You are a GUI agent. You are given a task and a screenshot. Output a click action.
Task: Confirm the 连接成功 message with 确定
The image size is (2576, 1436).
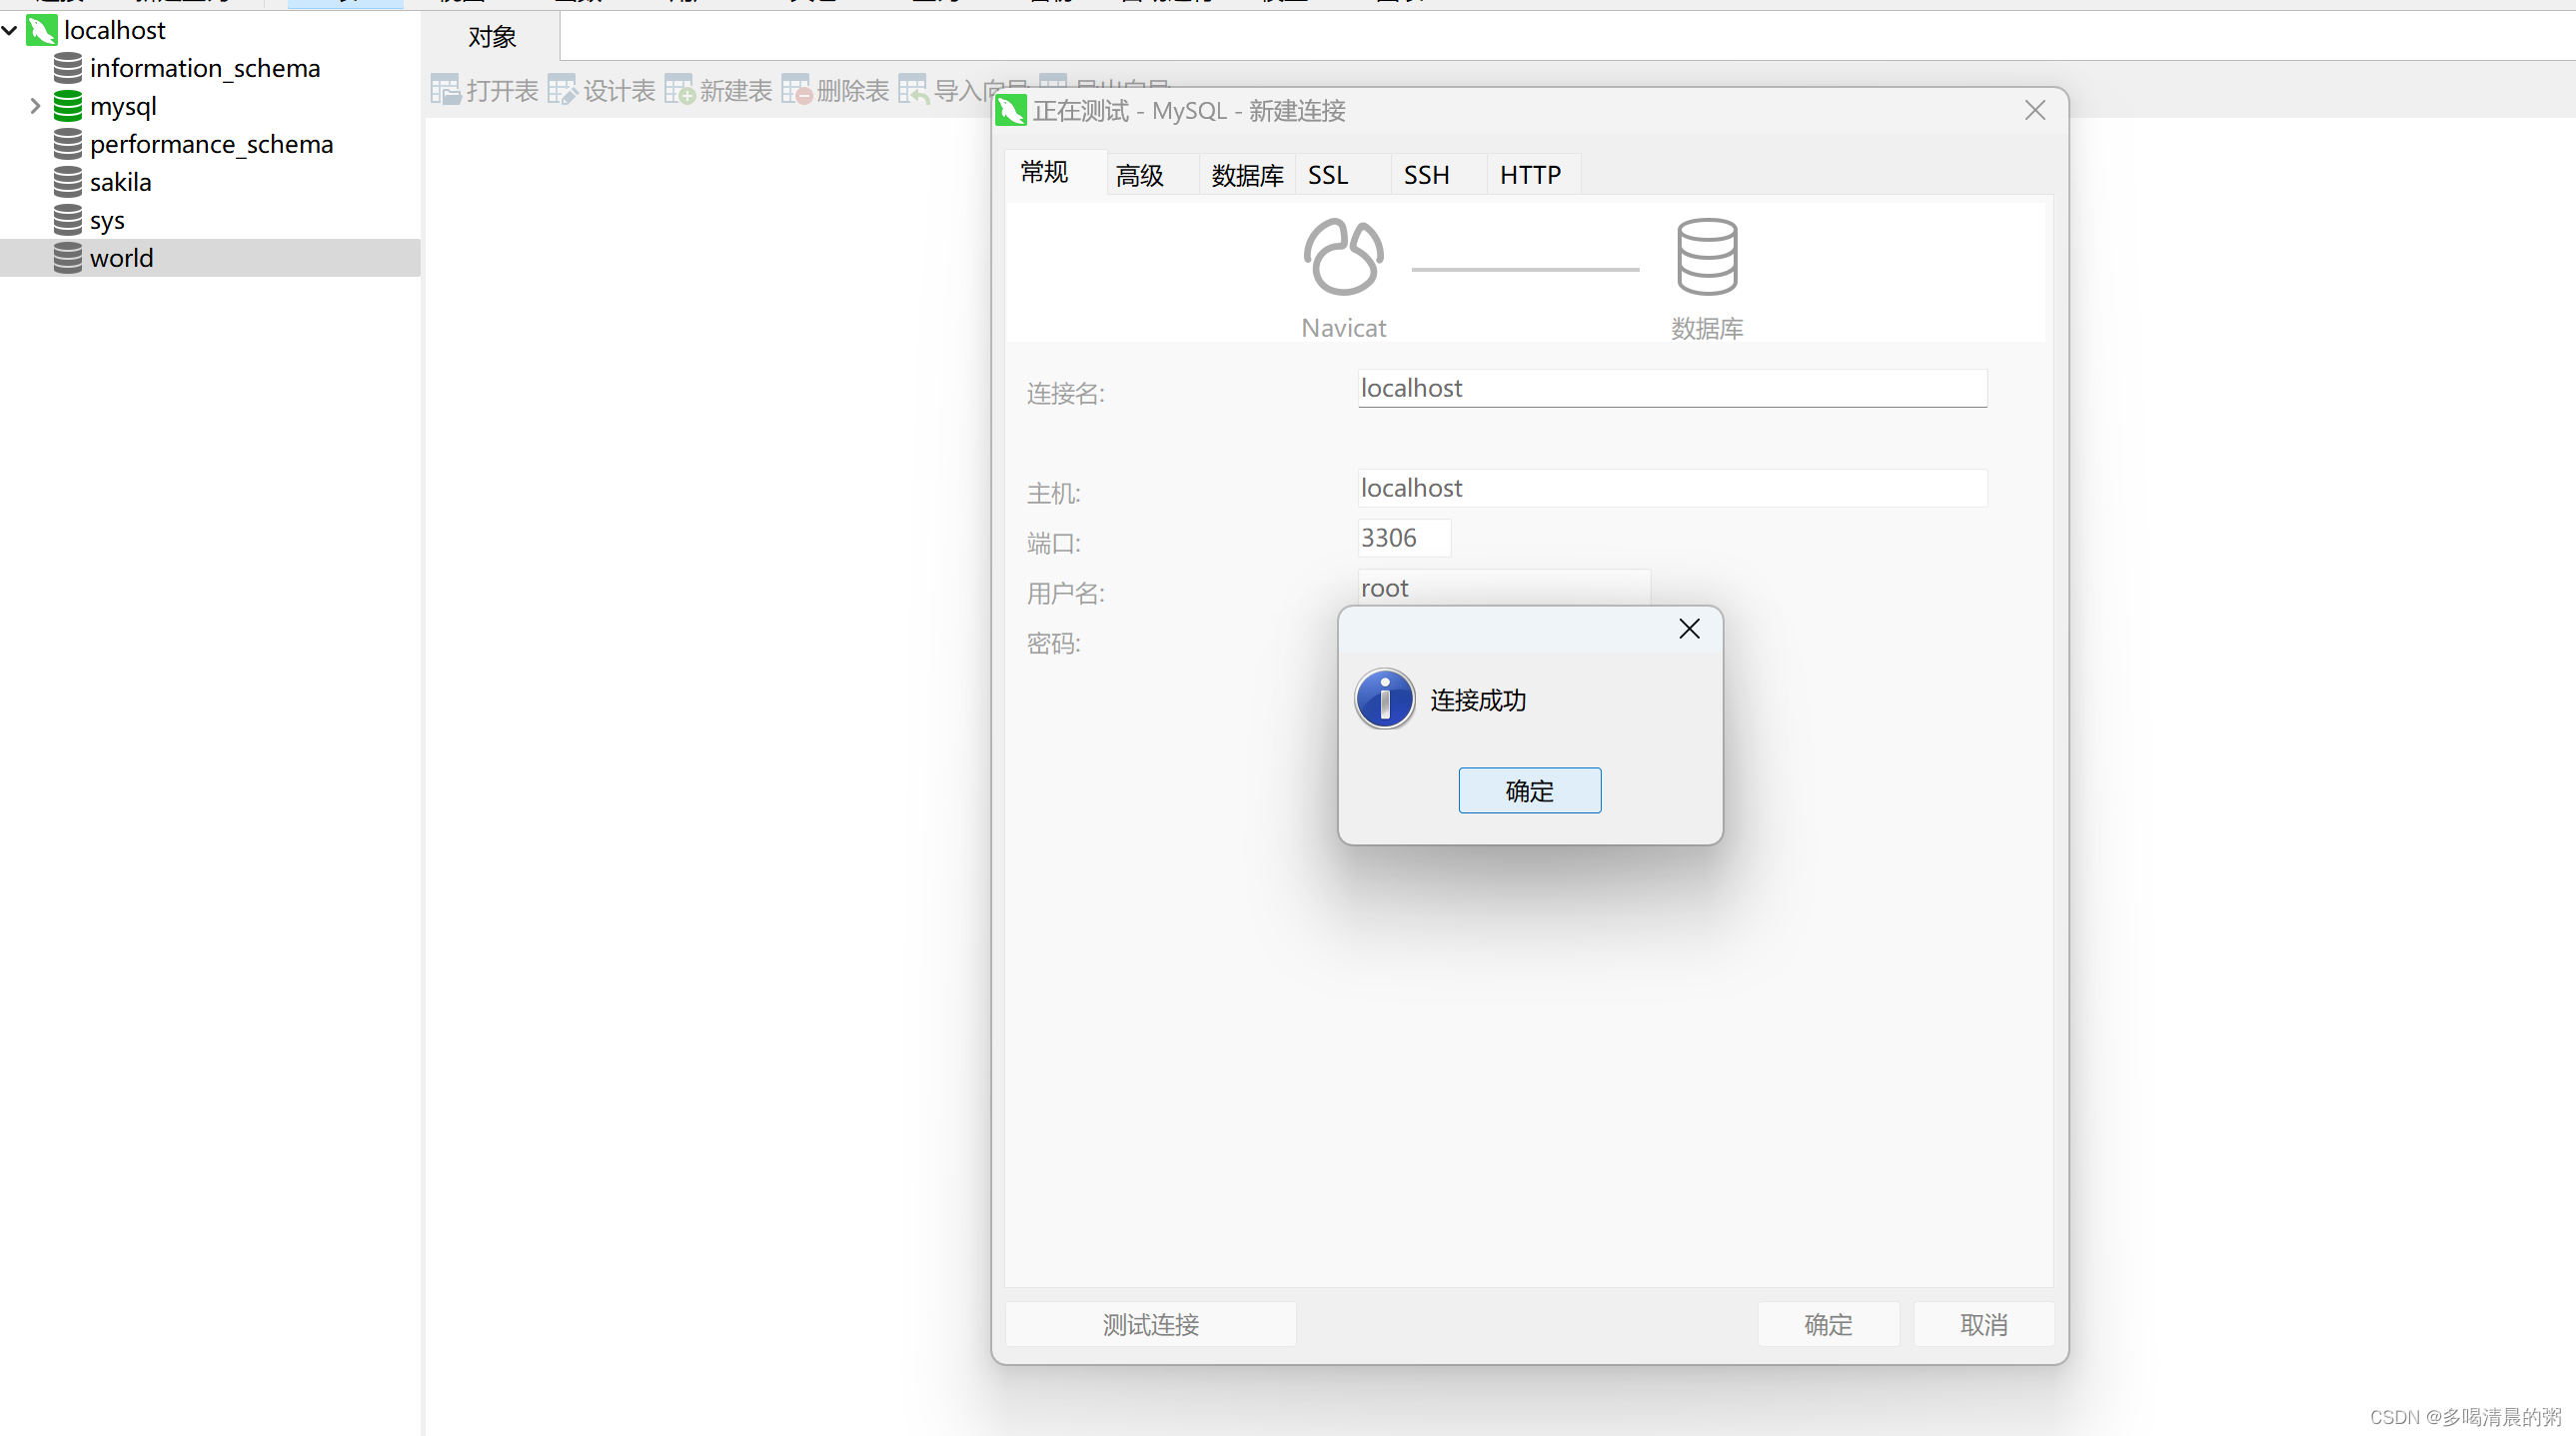click(1528, 790)
